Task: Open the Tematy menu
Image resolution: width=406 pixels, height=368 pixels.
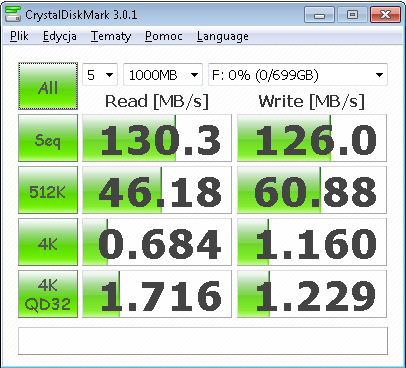Action: point(111,36)
